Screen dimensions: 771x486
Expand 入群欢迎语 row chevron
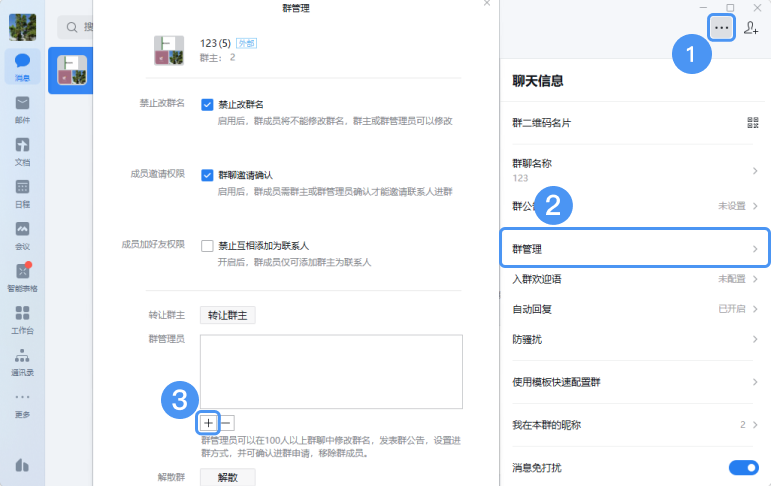coord(755,279)
